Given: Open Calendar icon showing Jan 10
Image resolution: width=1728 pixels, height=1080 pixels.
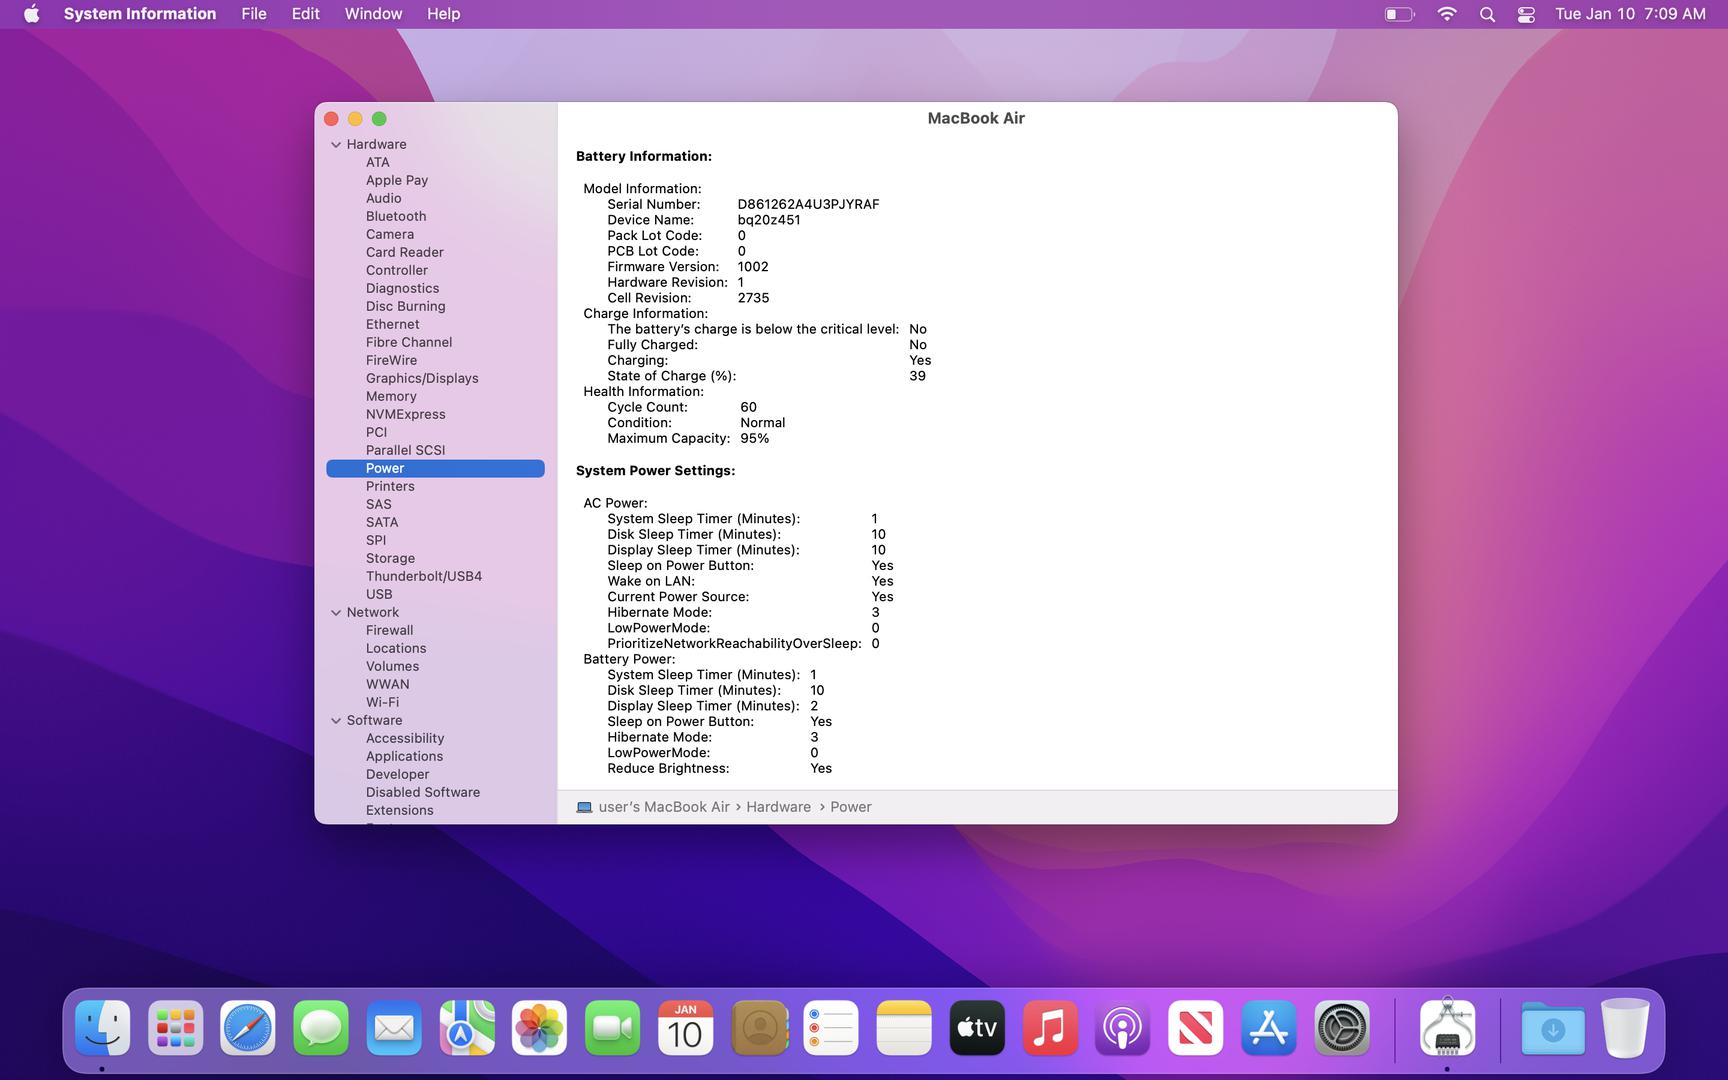Looking at the screenshot, I should click(685, 1028).
